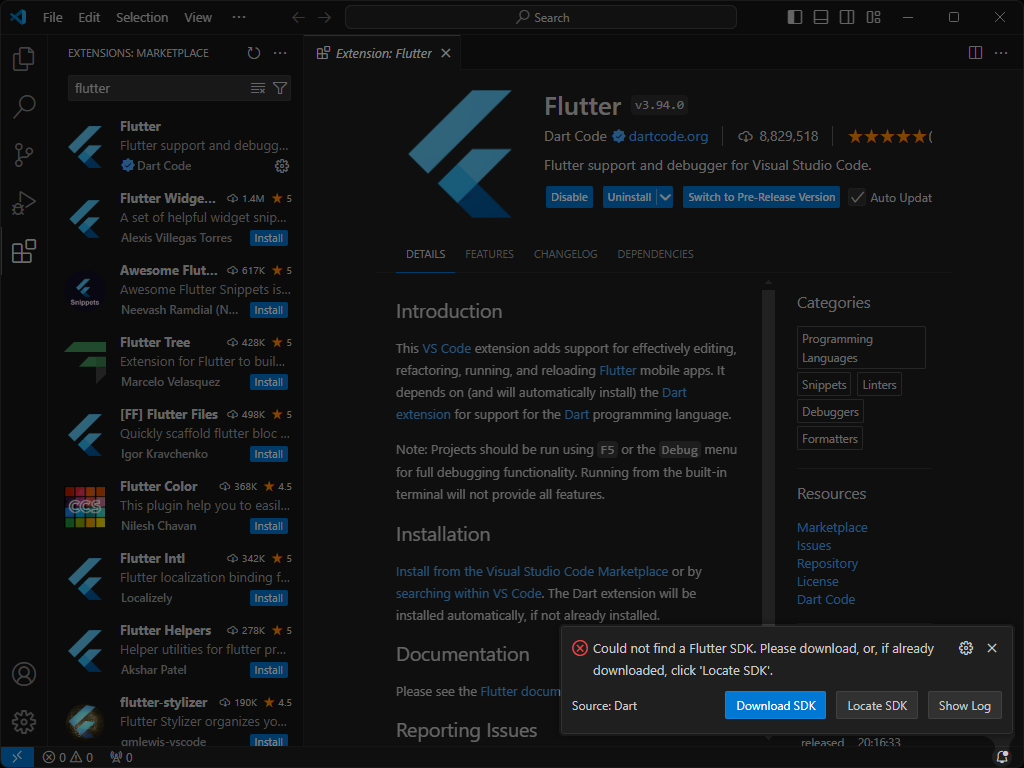Screen dimensions: 1024x768
Task: Open Run and Debug view
Action: [x=24, y=203]
